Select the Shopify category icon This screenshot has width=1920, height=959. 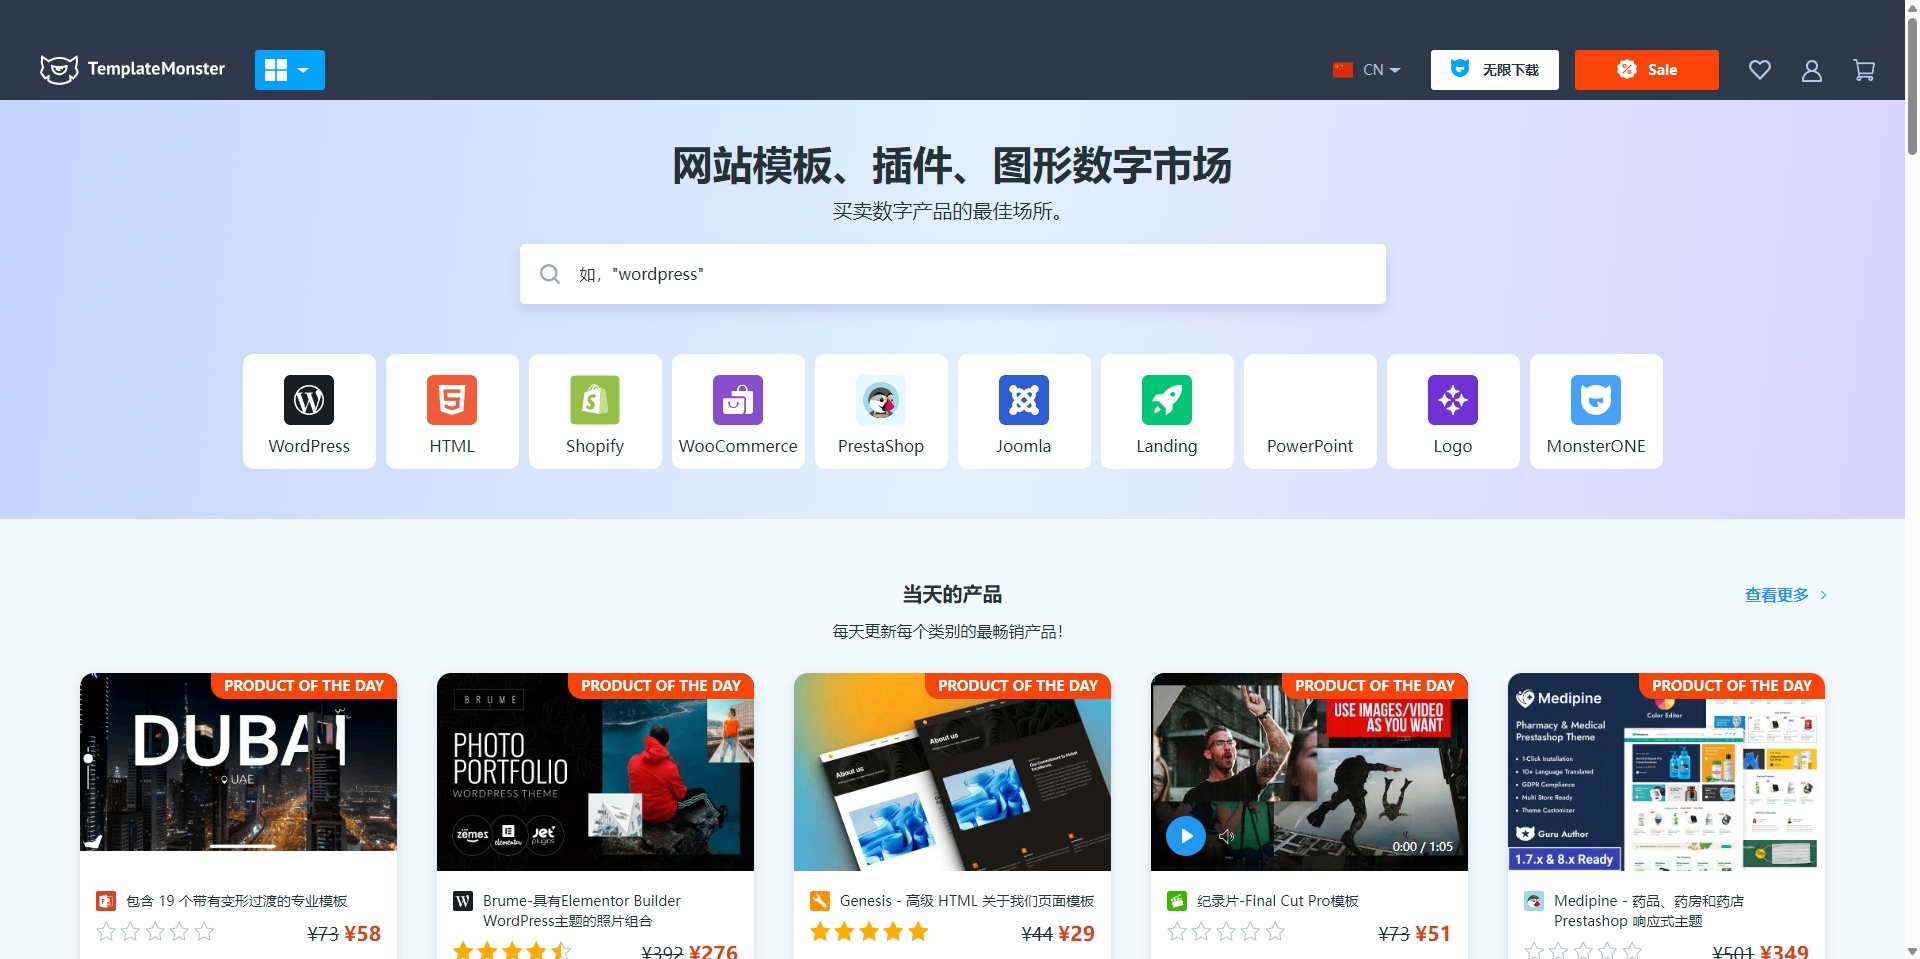(595, 400)
